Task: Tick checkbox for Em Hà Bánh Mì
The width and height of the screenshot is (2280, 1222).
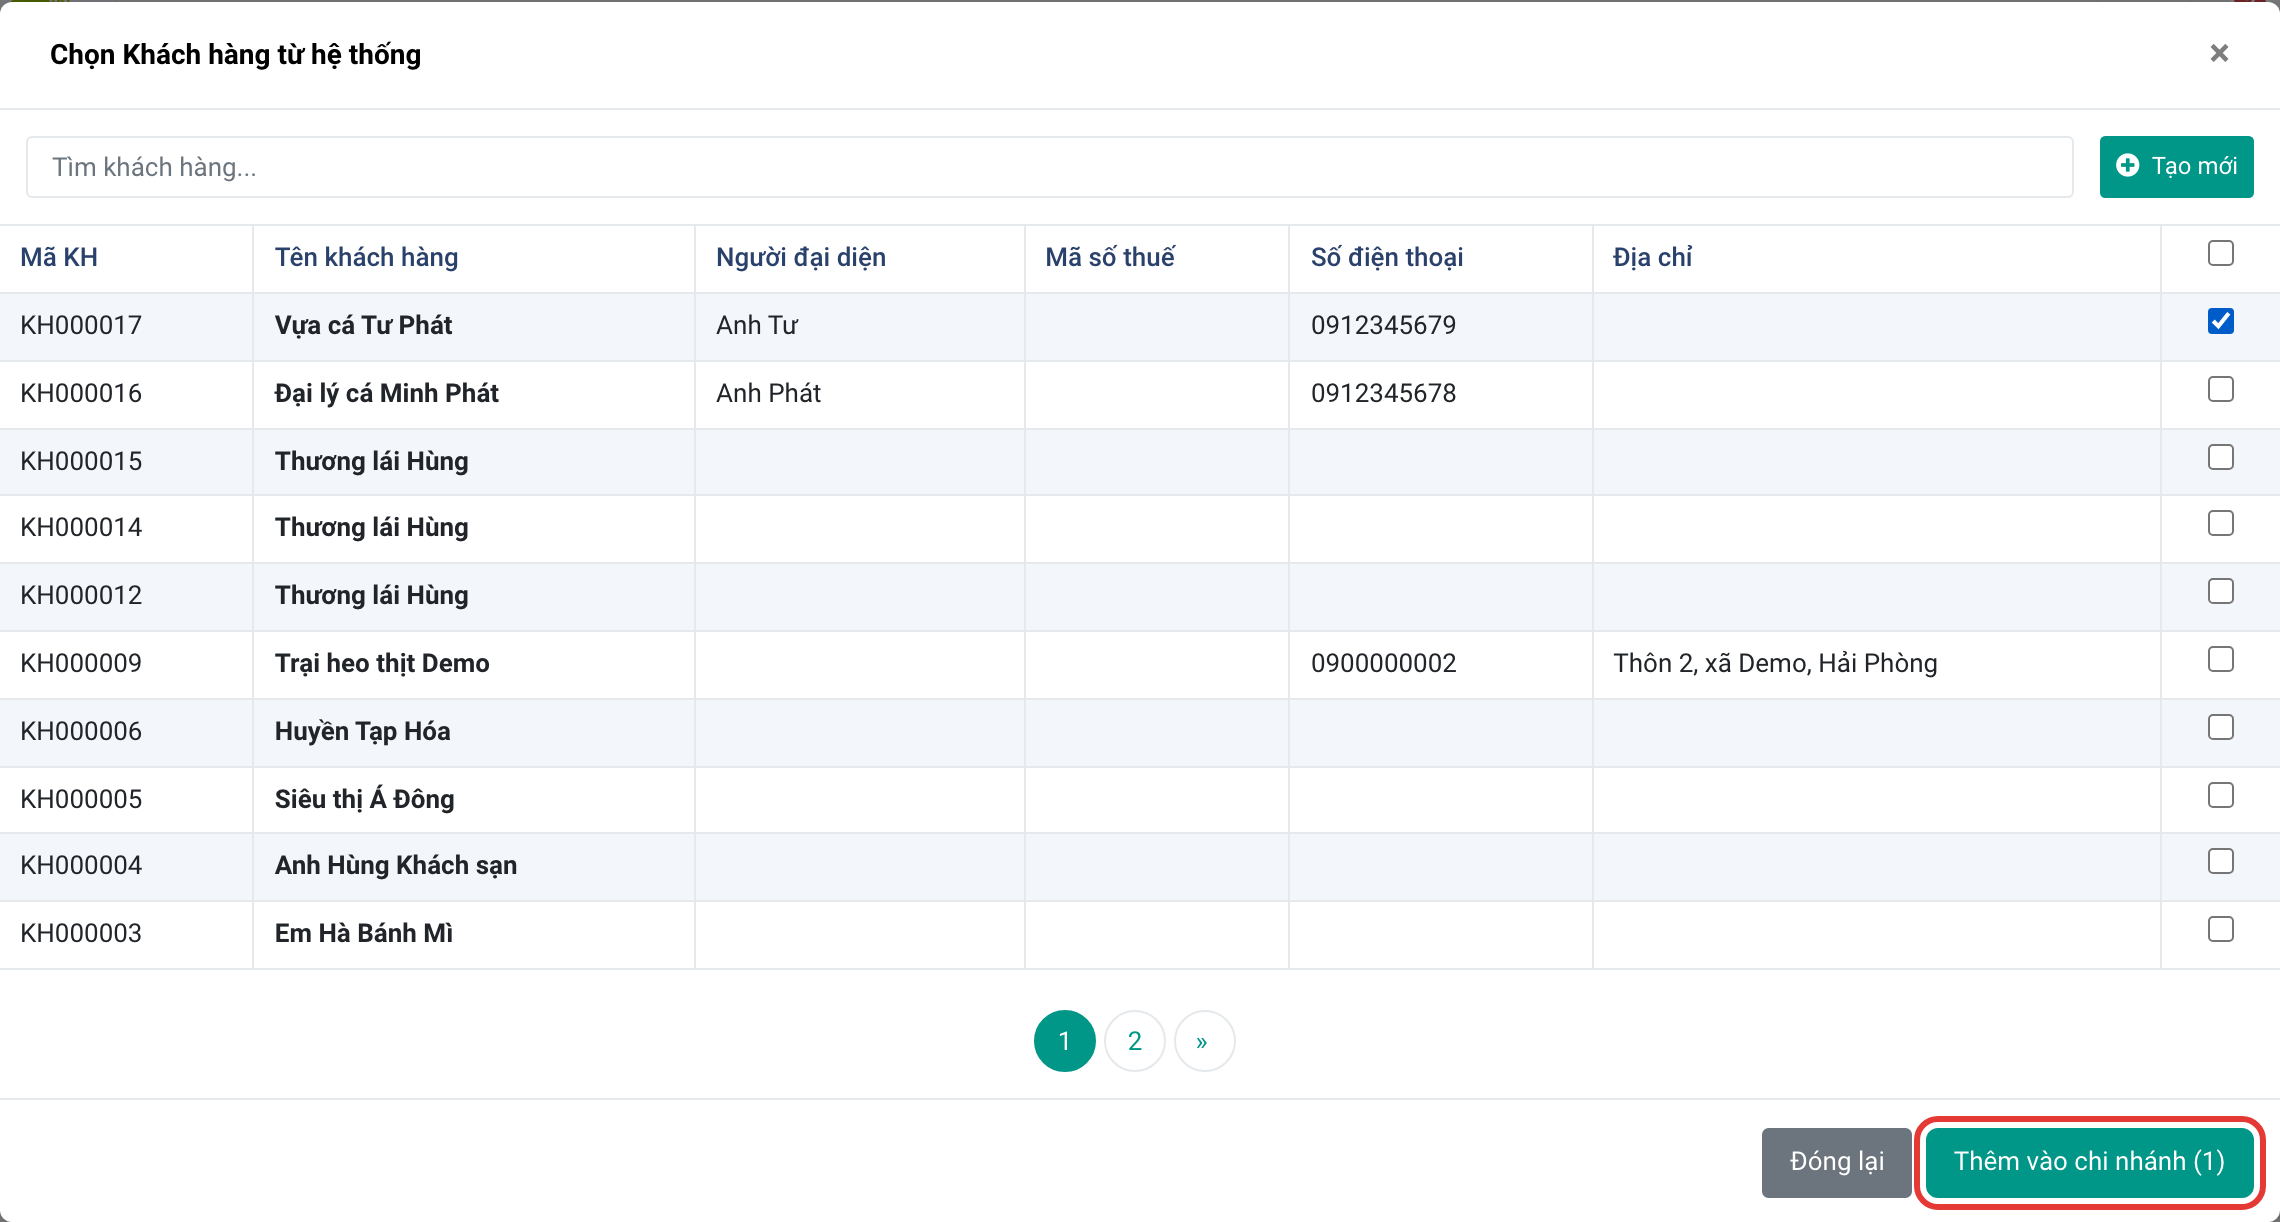Action: click(2220, 929)
